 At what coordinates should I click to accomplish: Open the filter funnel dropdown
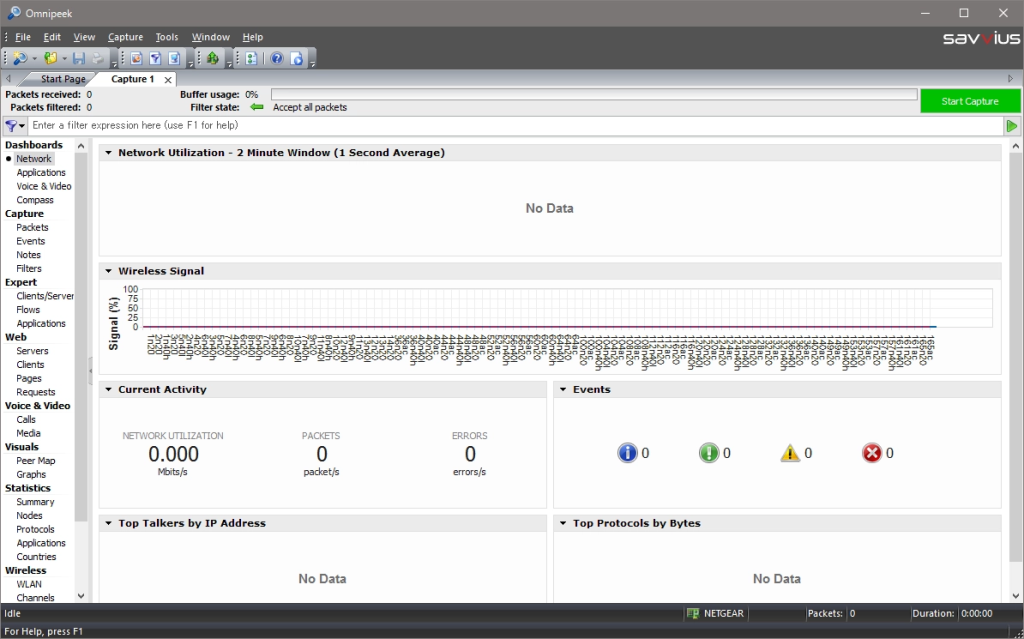coord(15,126)
